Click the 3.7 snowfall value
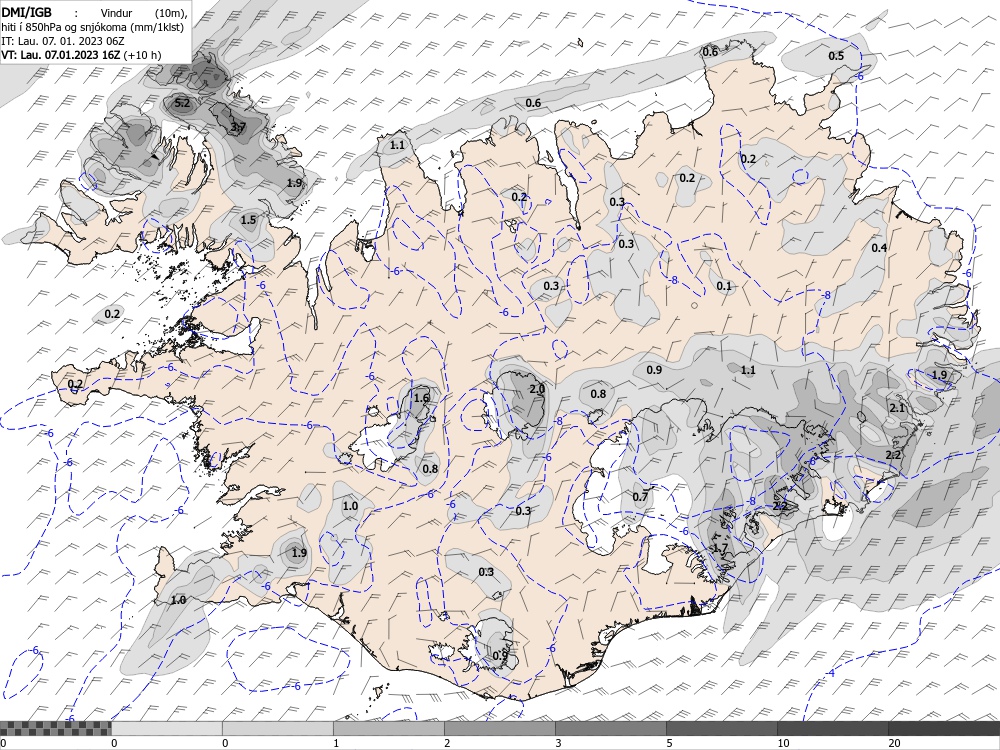 click(238, 127)
